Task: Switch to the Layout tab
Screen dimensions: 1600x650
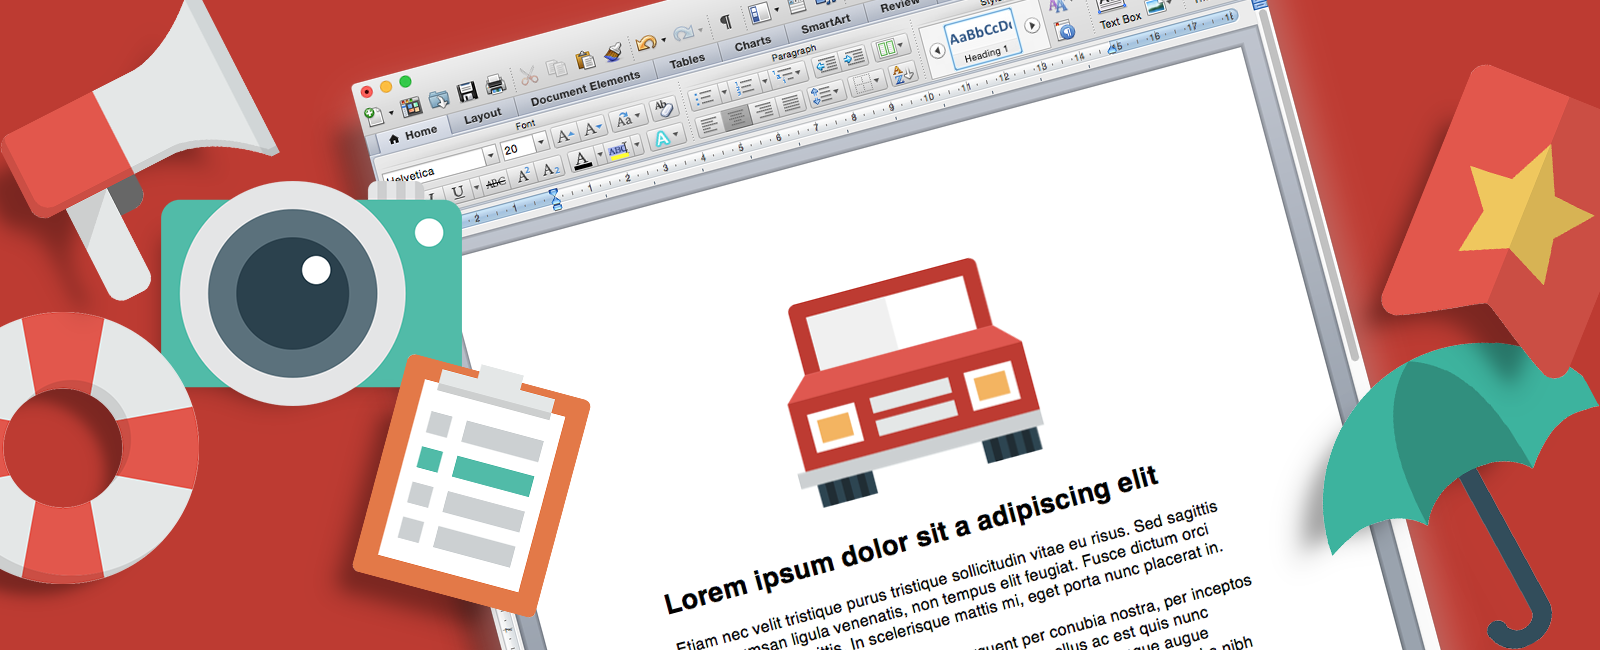Action: (483, 115)
